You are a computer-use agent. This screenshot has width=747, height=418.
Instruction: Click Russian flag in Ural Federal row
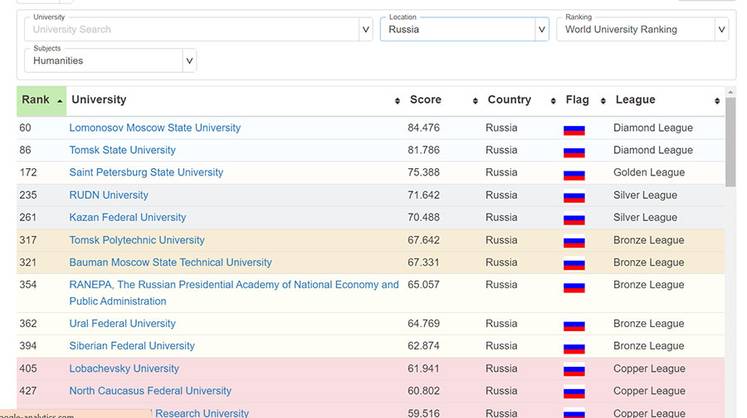tap(574, 325)
